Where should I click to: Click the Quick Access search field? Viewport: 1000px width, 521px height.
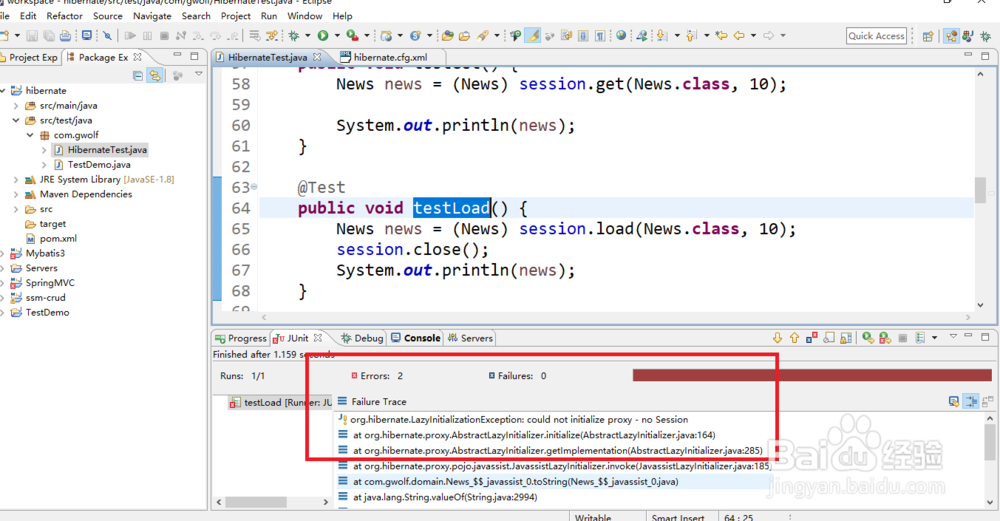pos(876,36)
